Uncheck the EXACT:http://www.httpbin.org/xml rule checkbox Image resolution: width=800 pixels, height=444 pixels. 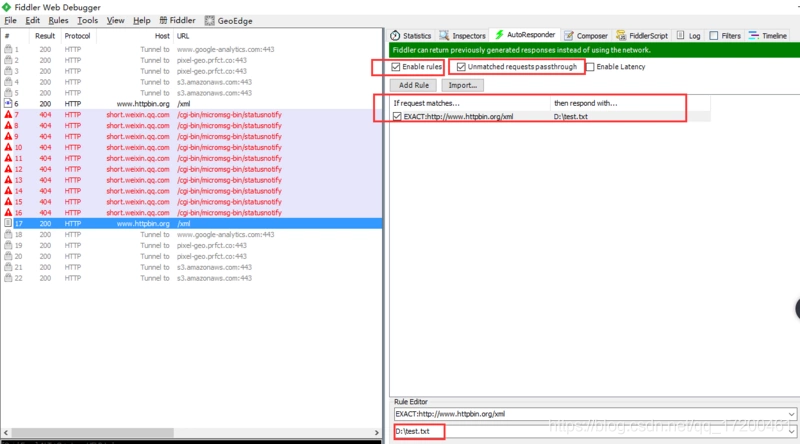pos(397,116)
